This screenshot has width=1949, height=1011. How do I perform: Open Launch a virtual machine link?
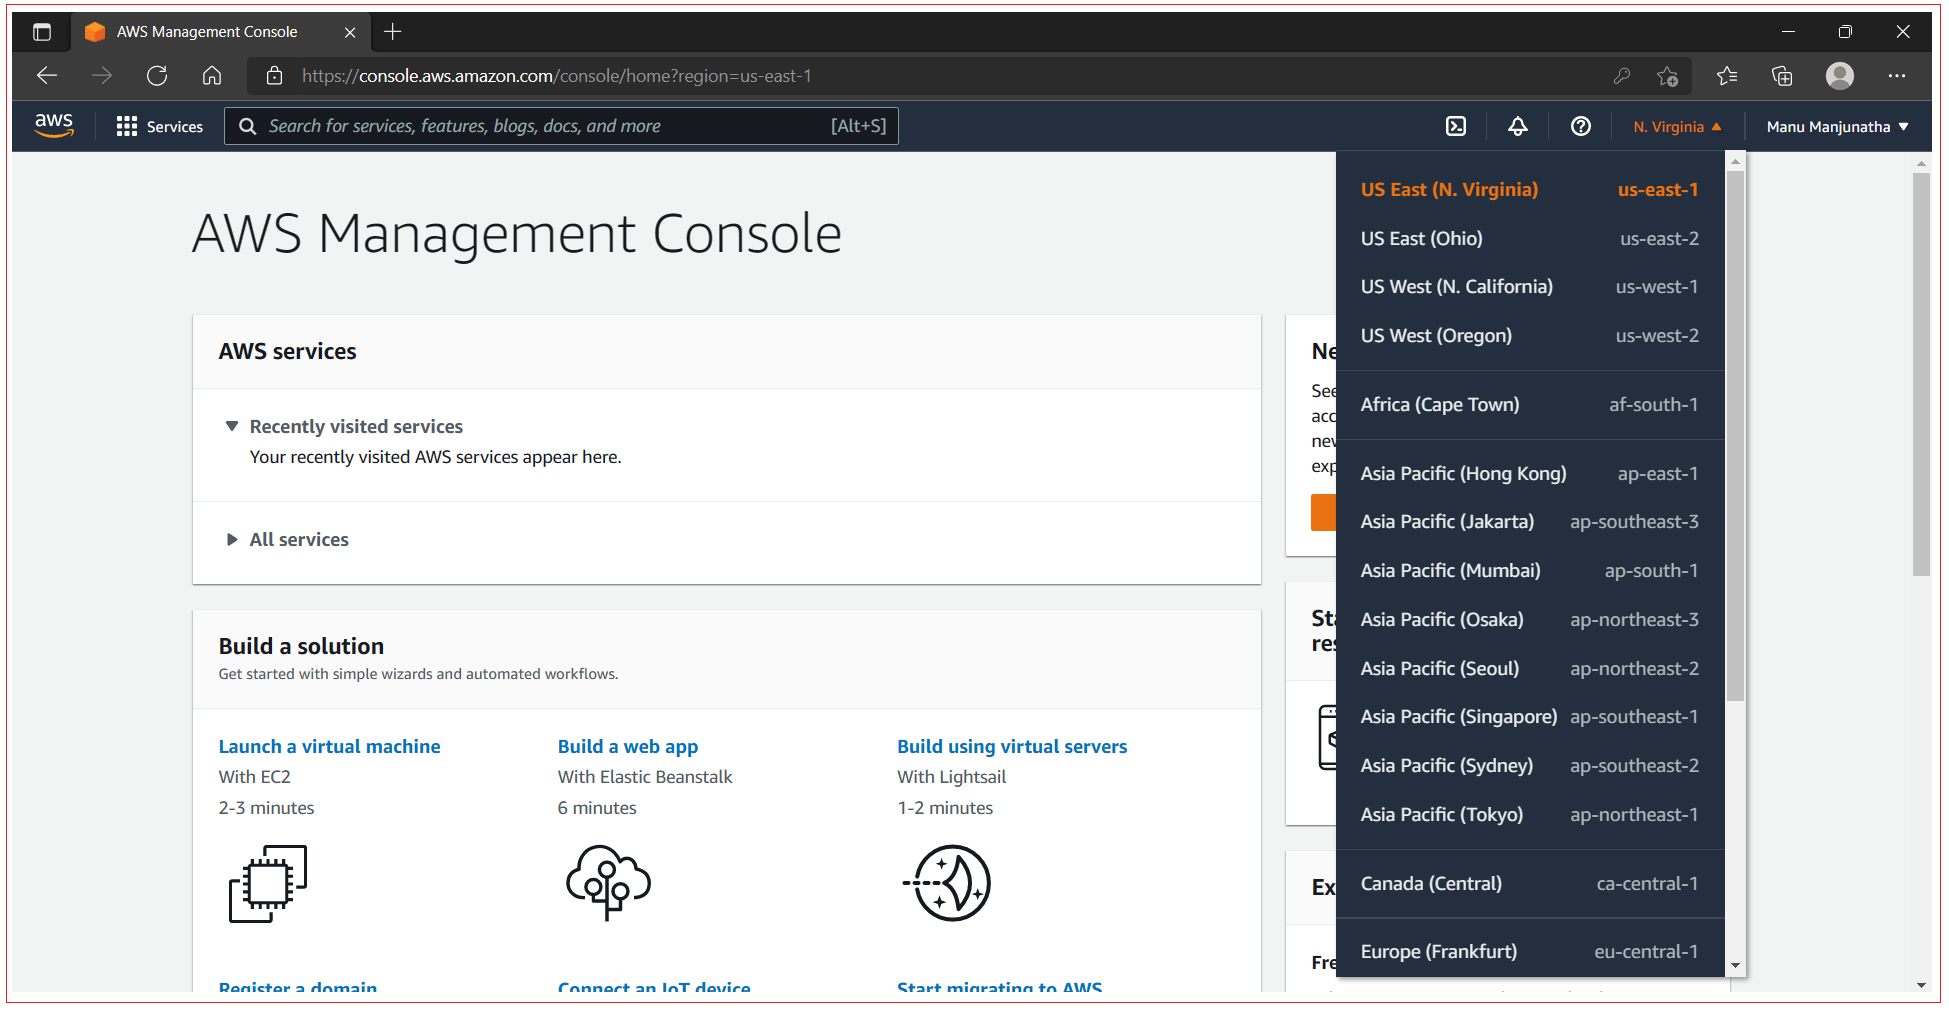[329, 747]
